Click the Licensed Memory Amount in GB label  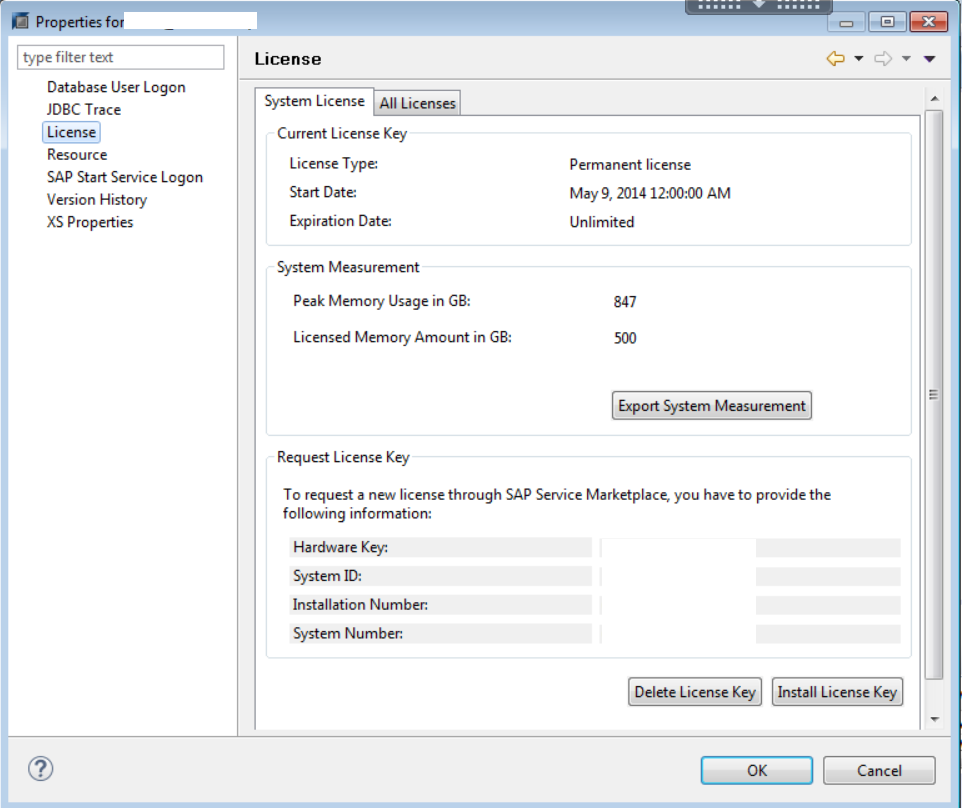[402, 337]
